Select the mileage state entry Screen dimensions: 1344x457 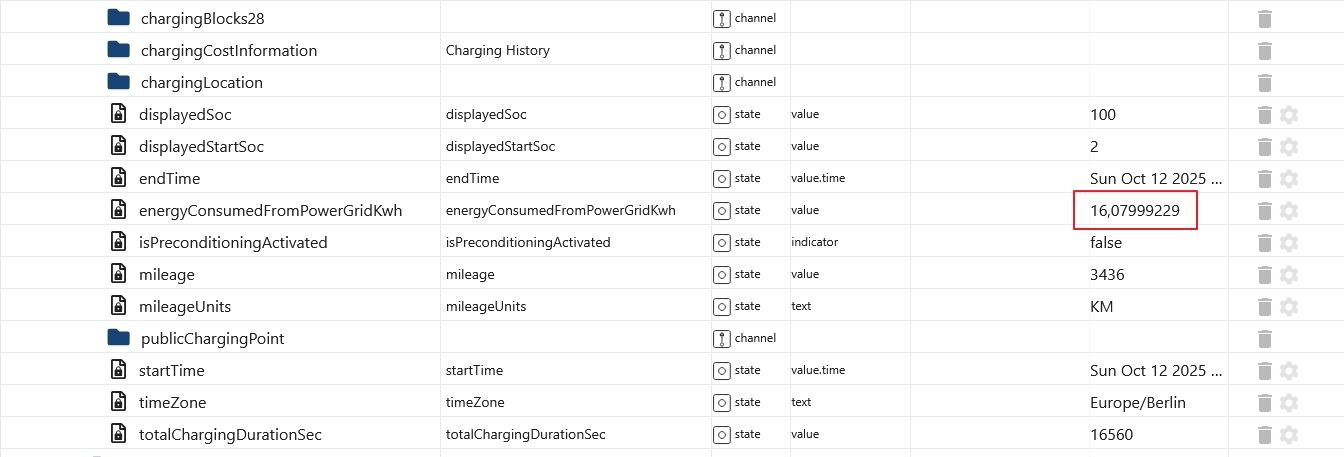click(167, 275)
